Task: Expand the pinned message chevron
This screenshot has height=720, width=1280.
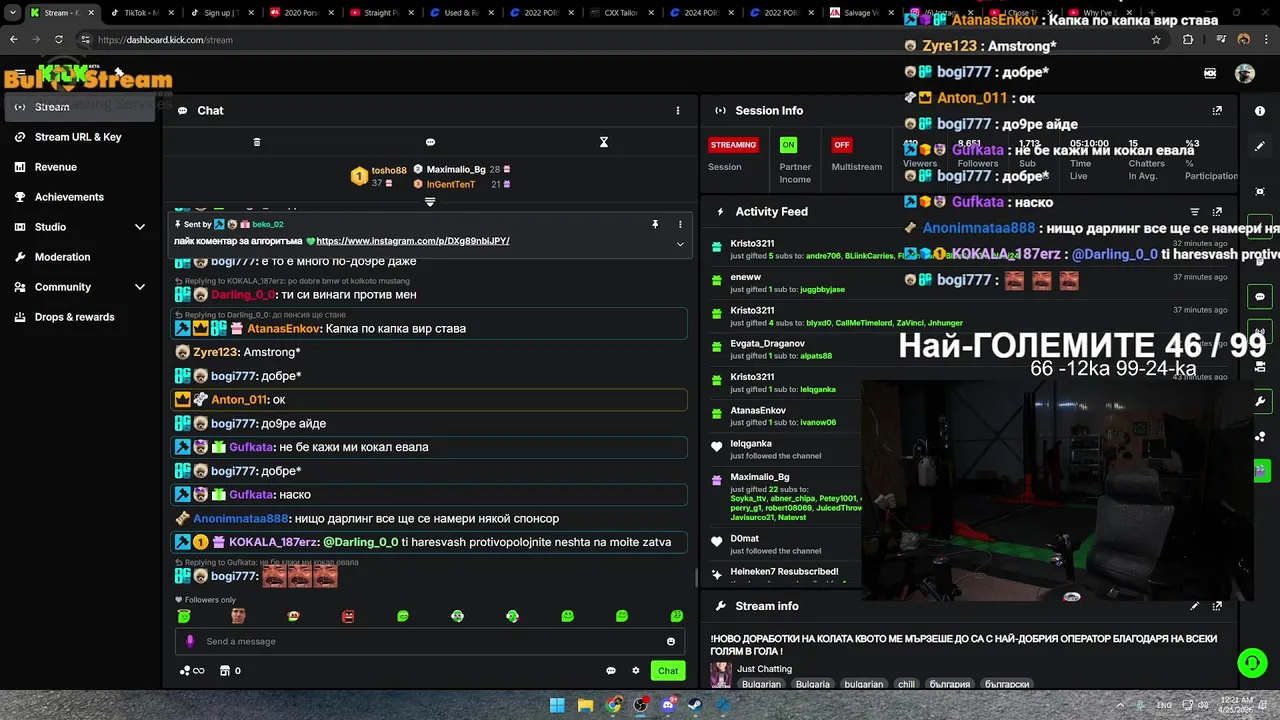Action: coord(680,244)
